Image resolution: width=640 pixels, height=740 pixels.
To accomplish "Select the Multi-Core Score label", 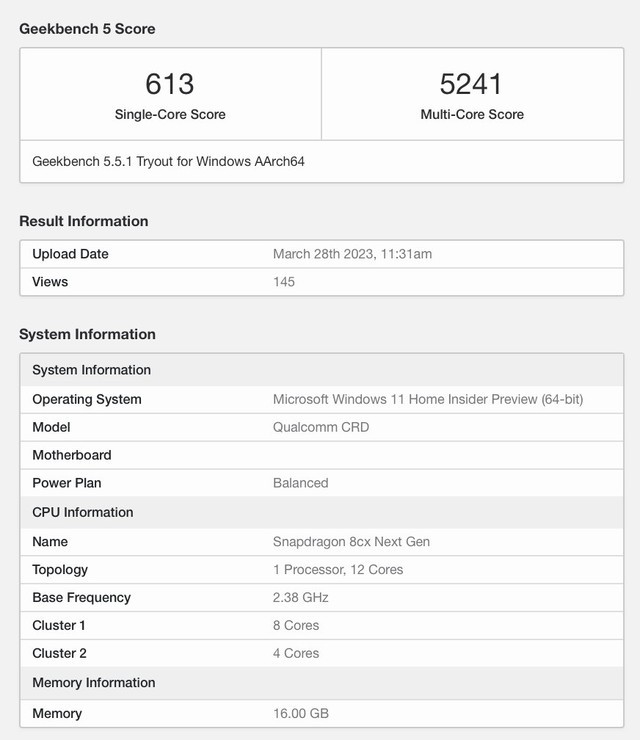I will click(x=472, y=114).
